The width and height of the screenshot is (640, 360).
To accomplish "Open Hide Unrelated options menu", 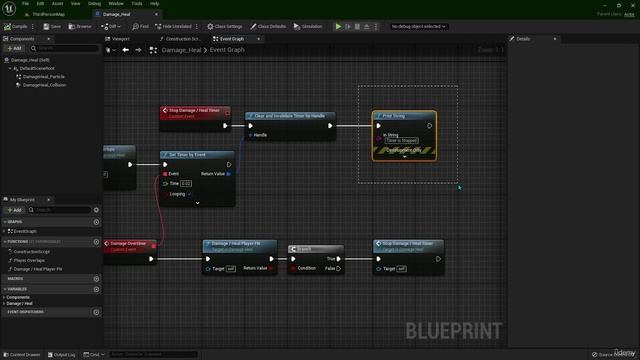I will (x=197, y=27).
